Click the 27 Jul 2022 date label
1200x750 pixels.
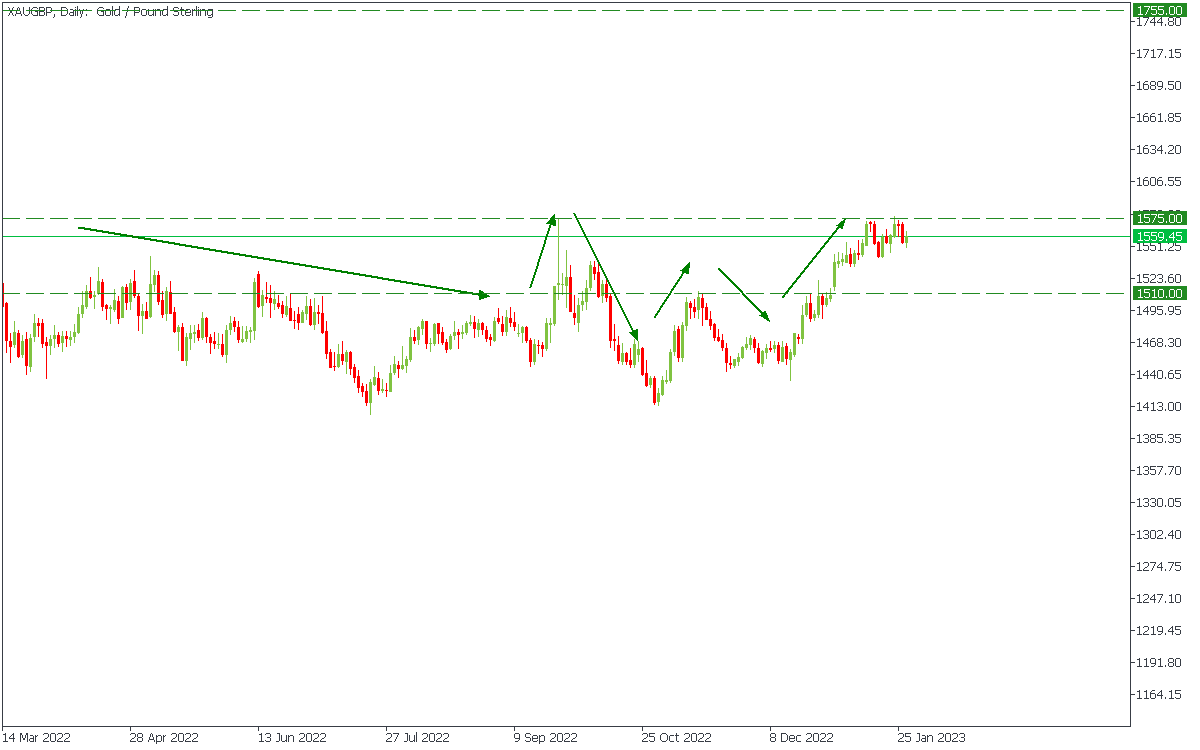420,738
